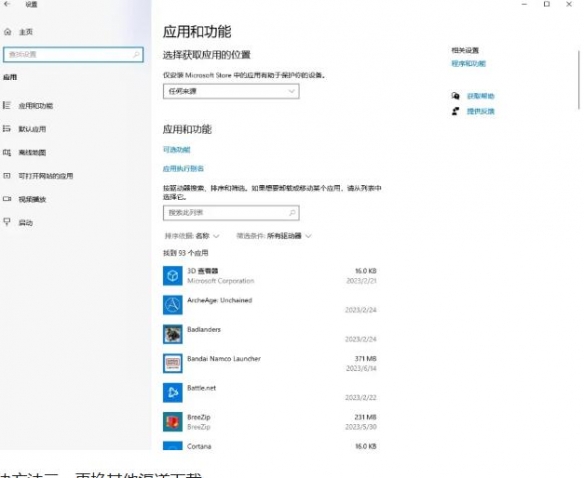
Task: Click the 3D 查看器 app icon
Action: 173,276
